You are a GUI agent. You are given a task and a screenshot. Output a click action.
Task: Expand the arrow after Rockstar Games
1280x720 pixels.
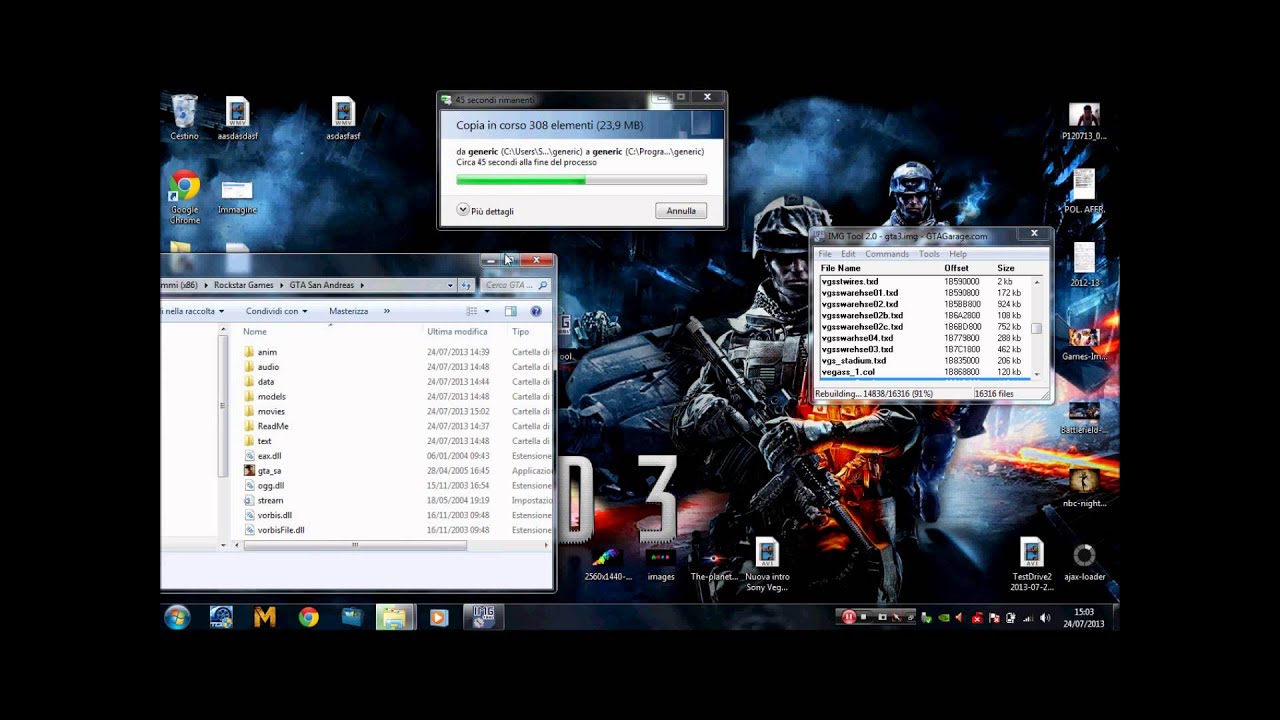[281, 285]
